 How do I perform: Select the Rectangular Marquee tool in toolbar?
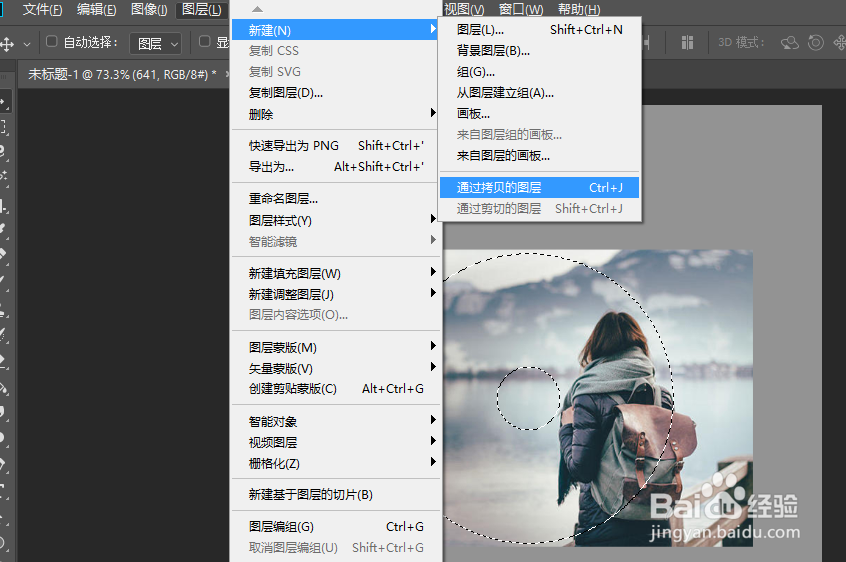point(4,127)
